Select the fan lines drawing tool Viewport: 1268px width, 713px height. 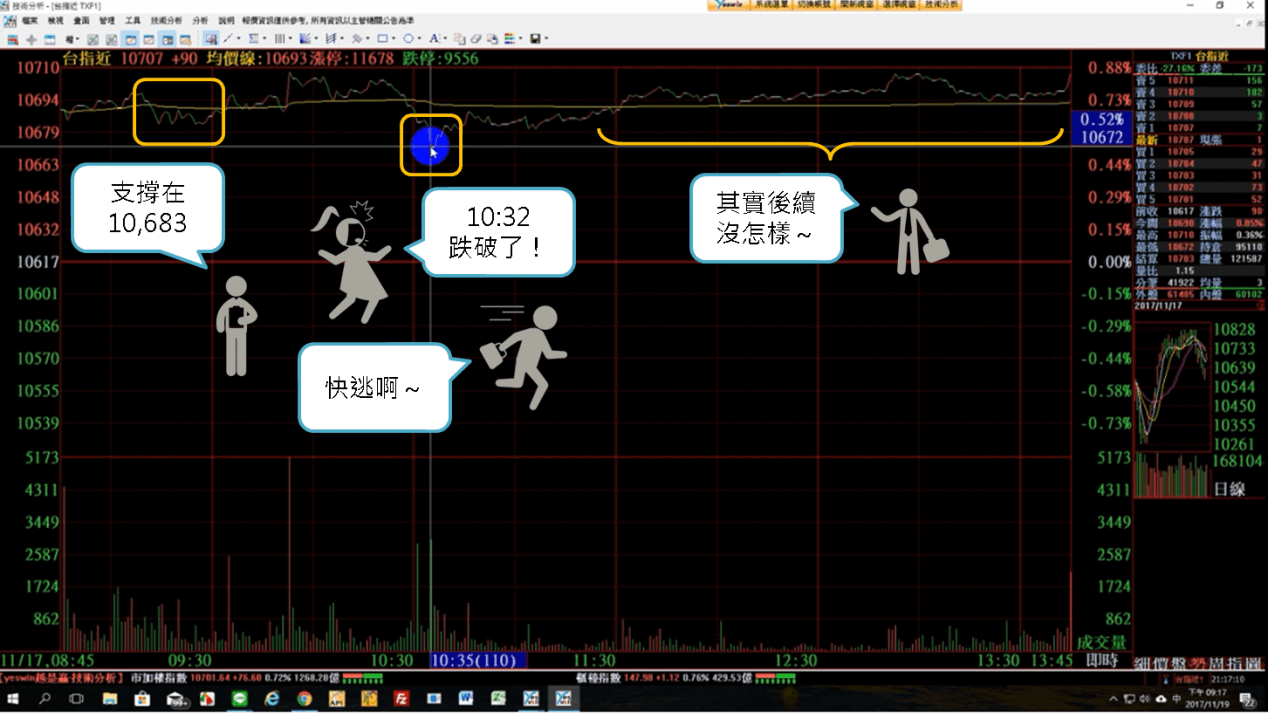[304, 39]
